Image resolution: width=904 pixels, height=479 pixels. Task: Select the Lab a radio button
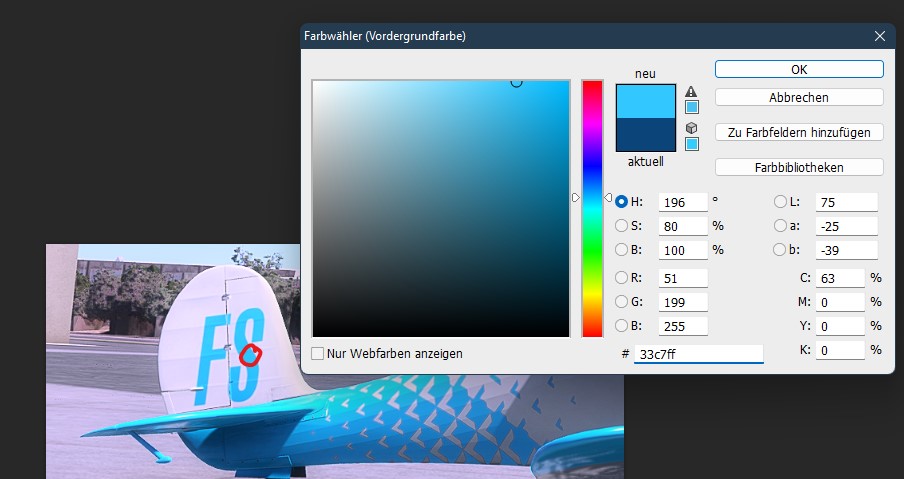780,225
